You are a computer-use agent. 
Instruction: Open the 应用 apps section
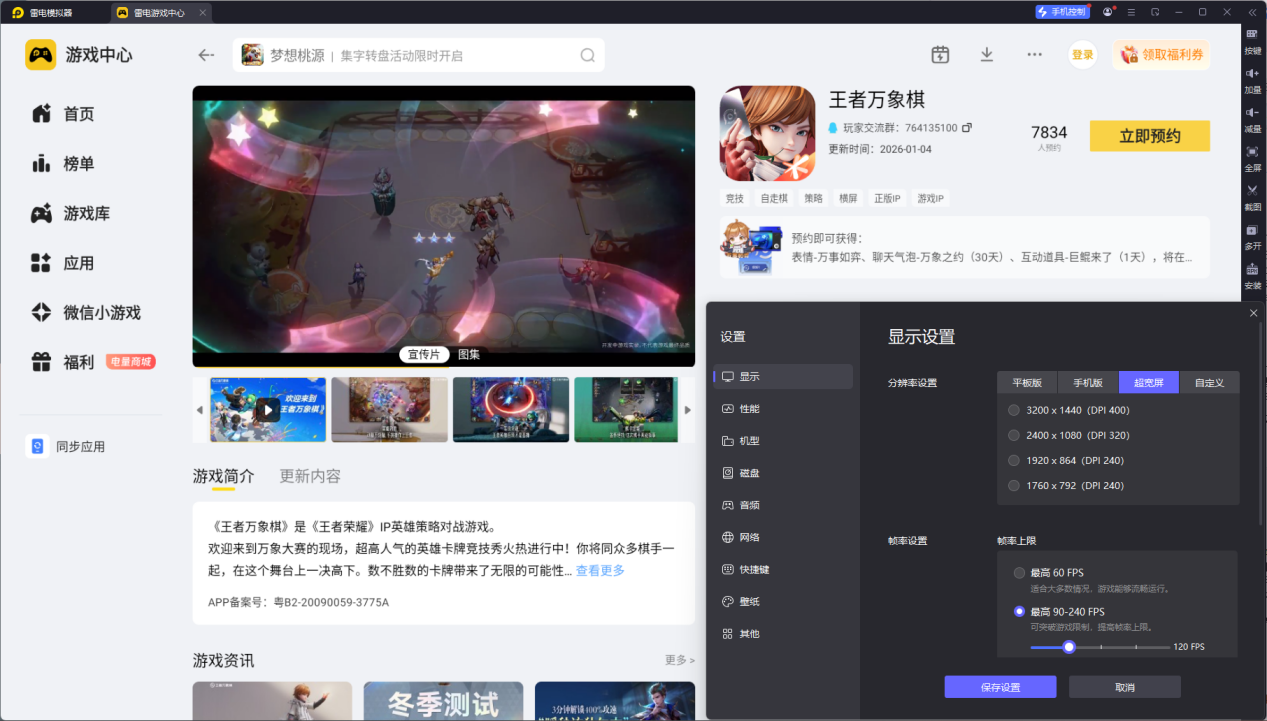pos(63,263)
